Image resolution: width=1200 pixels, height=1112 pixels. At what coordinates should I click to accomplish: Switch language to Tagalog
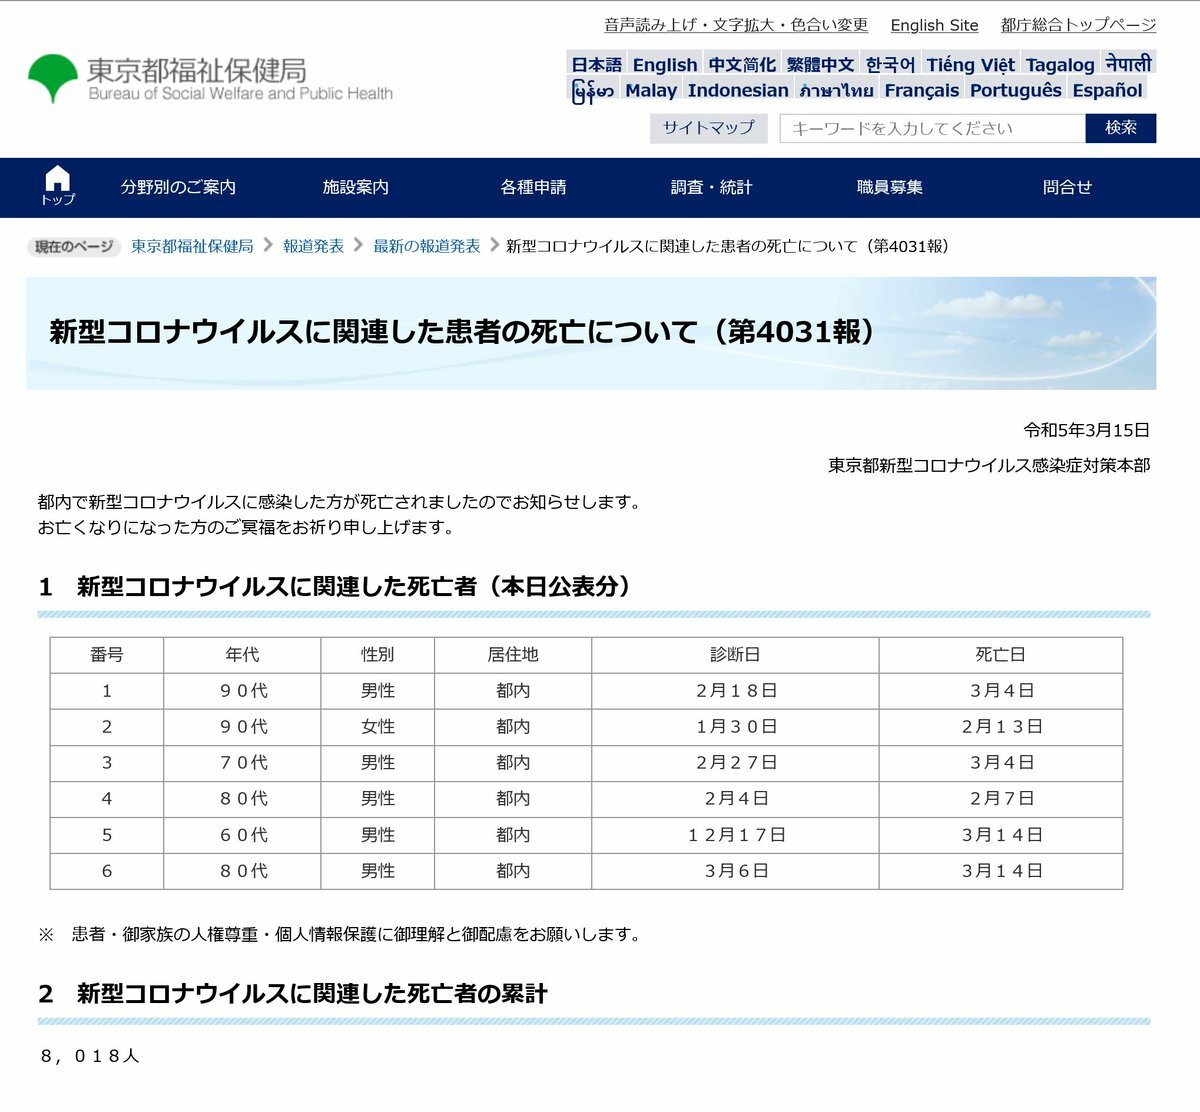point(1060,64)
